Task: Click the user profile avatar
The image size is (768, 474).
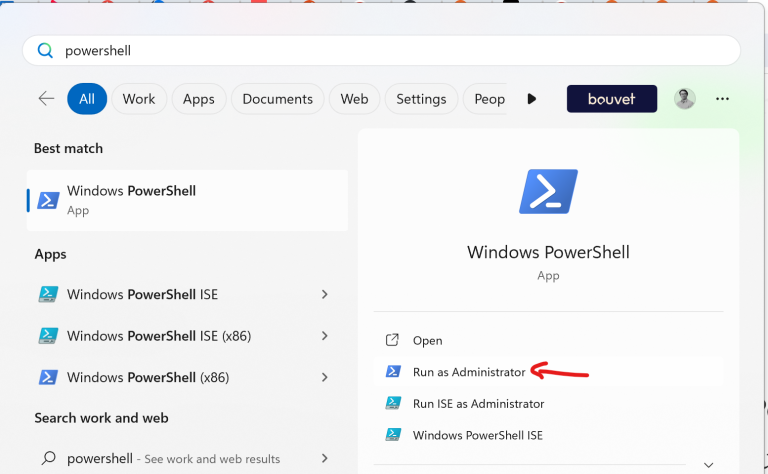Action: pos(684,98)
